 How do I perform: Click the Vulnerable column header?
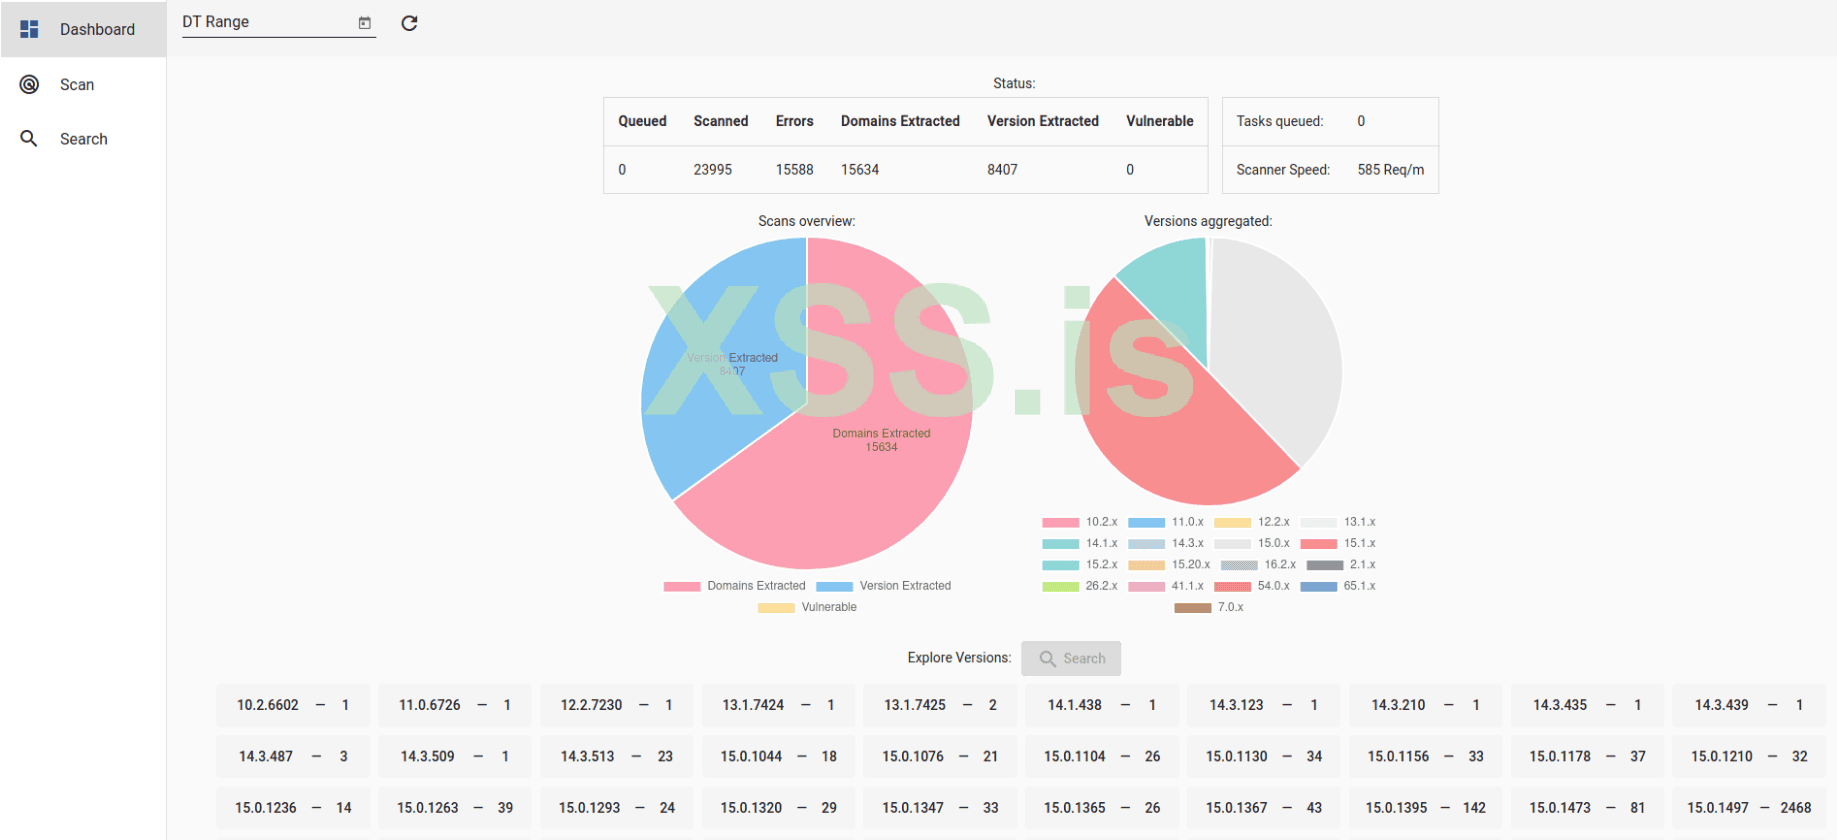1160,121
